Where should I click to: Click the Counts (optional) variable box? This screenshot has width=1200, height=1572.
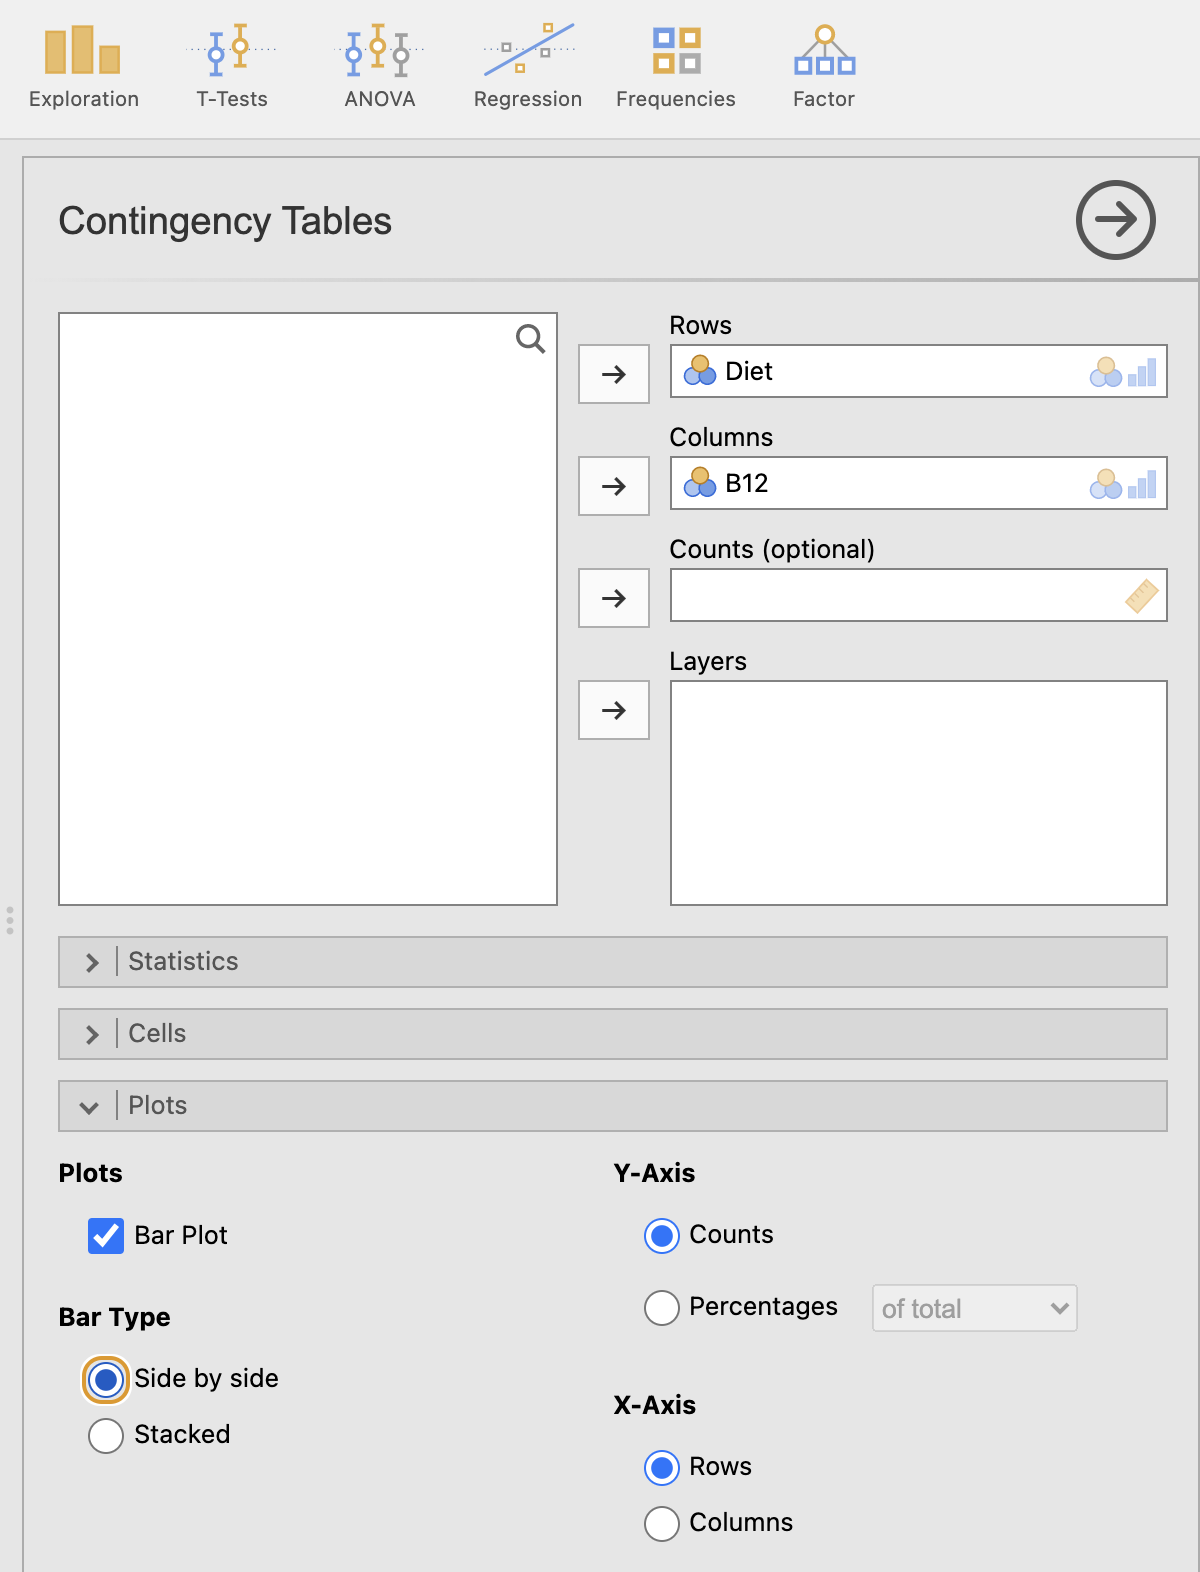900,596
